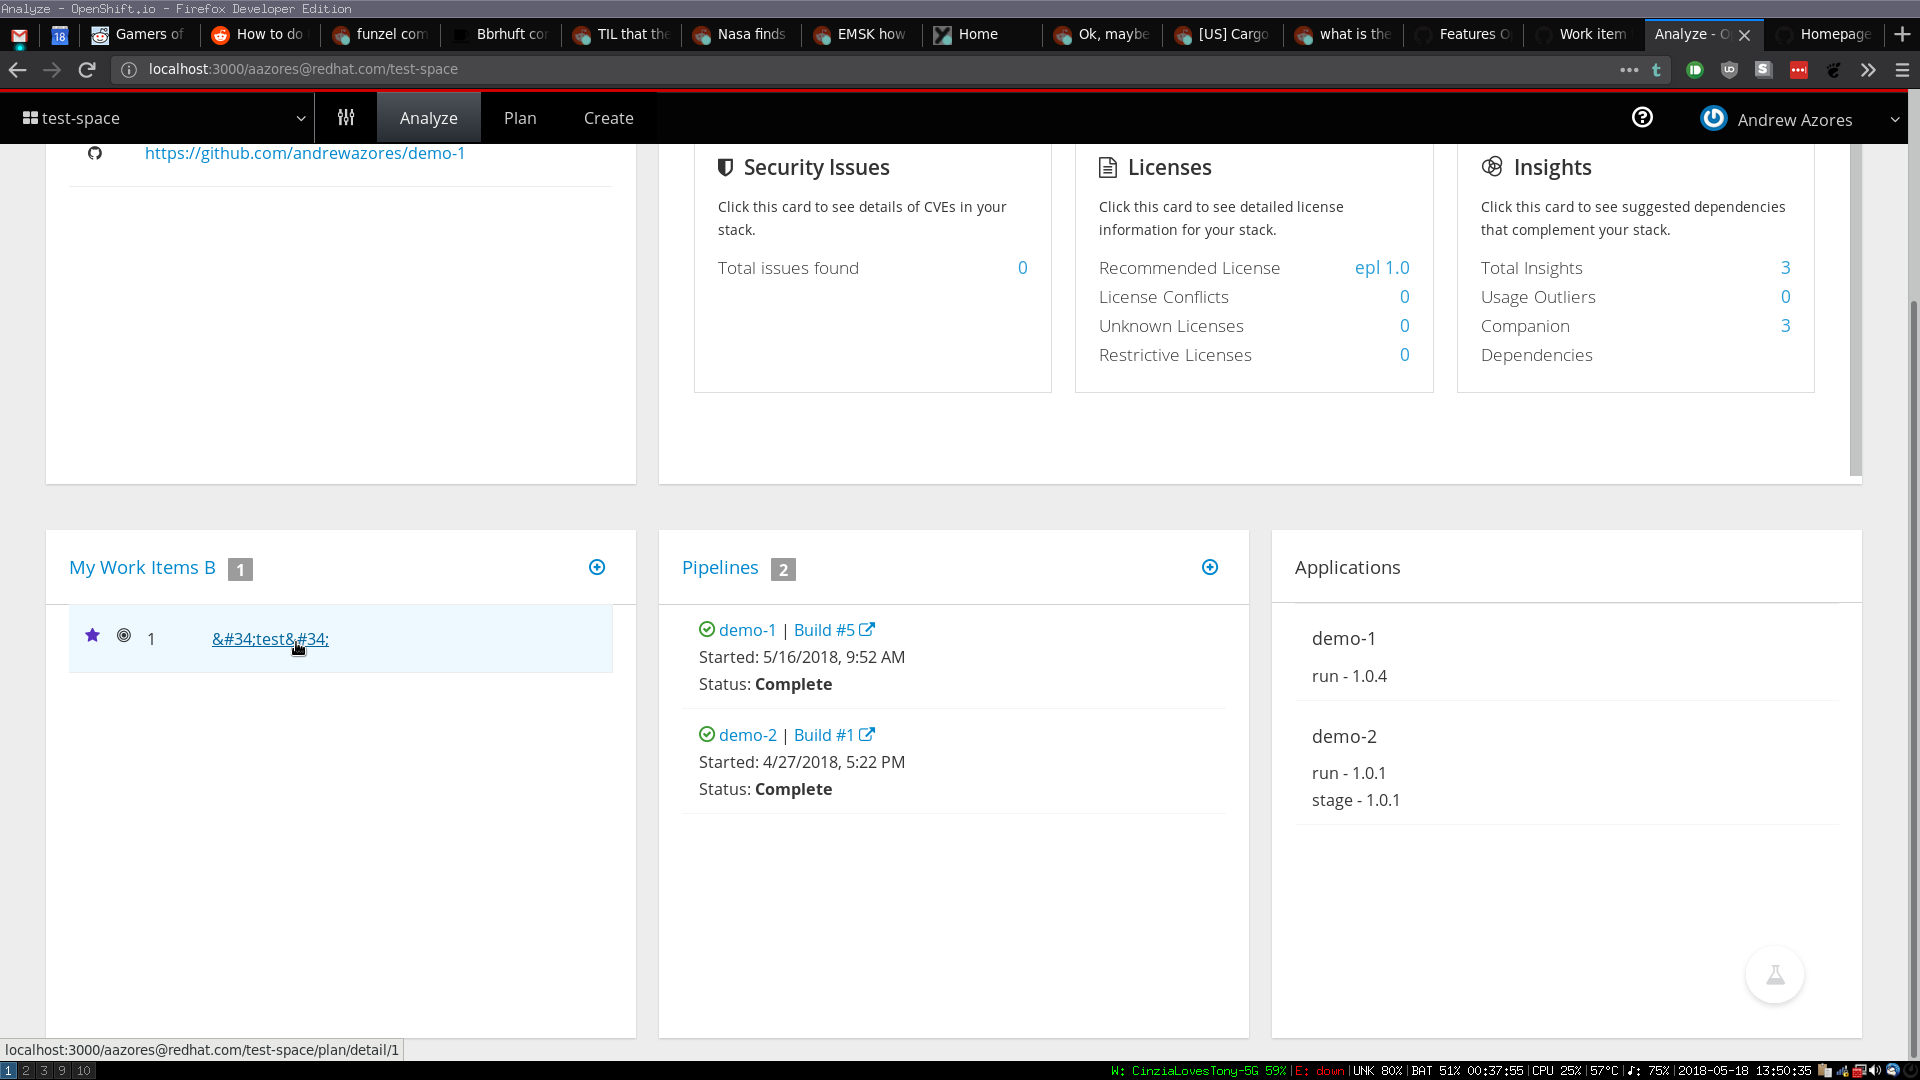Expand the browser toolbar overflow chevron
1920x1080 pixels.
pyautogui.click(x=1867, y=70)
